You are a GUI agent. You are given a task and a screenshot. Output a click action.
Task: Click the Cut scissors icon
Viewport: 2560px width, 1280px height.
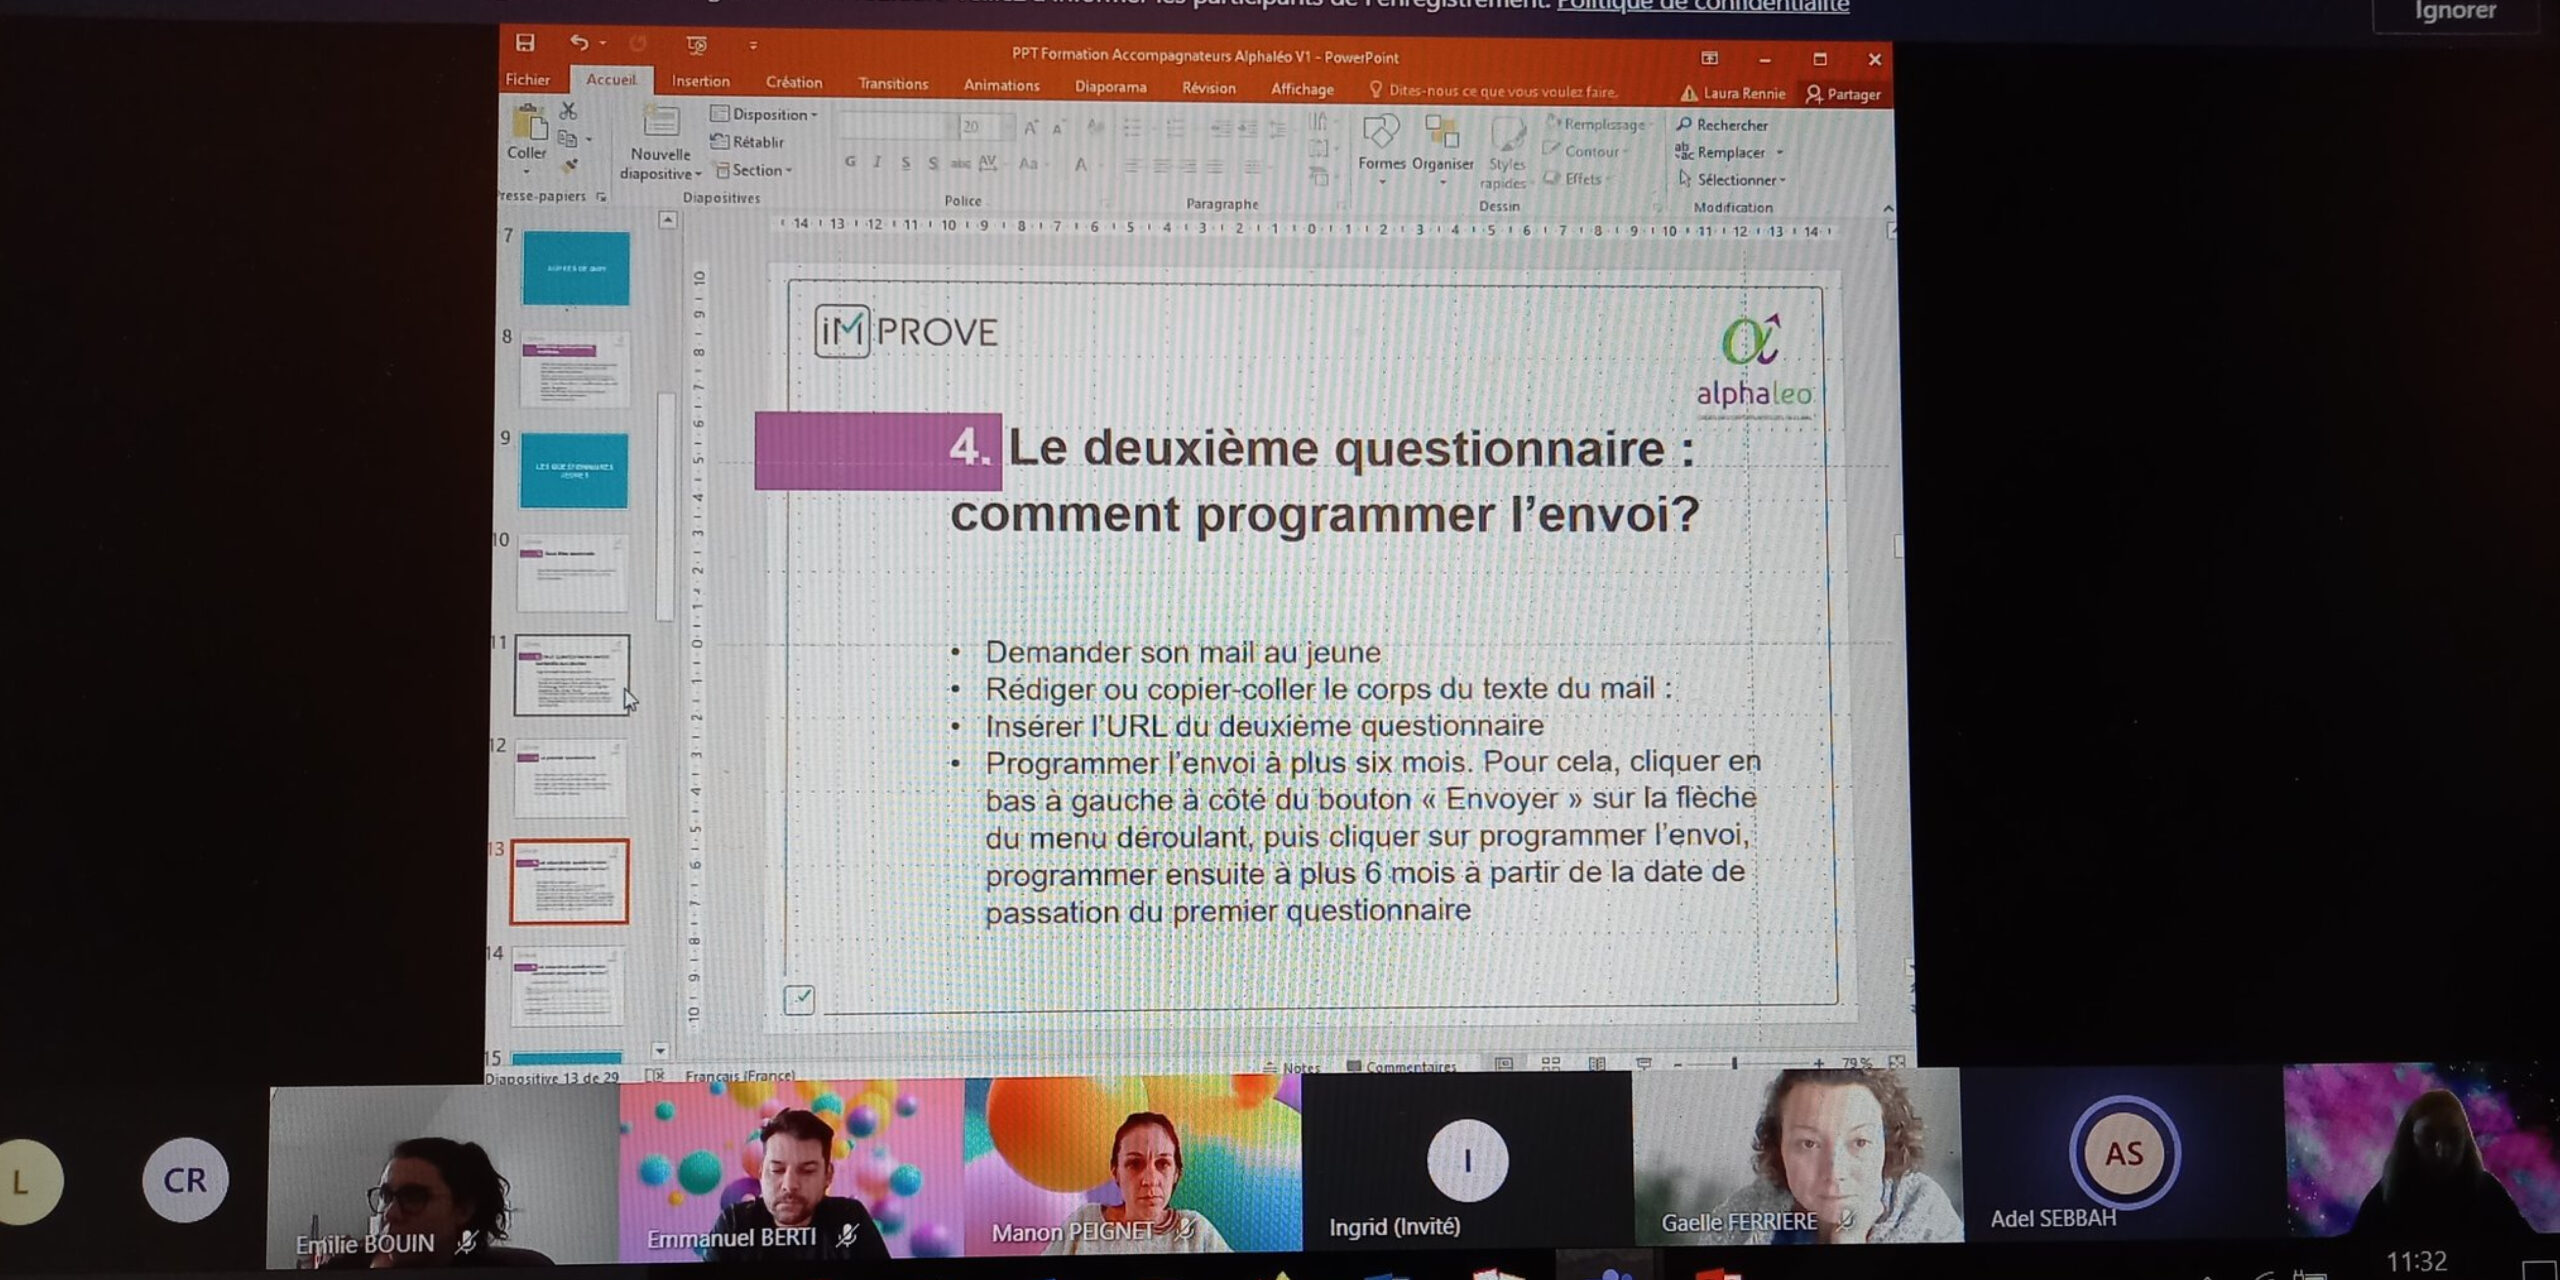[568, 110]
